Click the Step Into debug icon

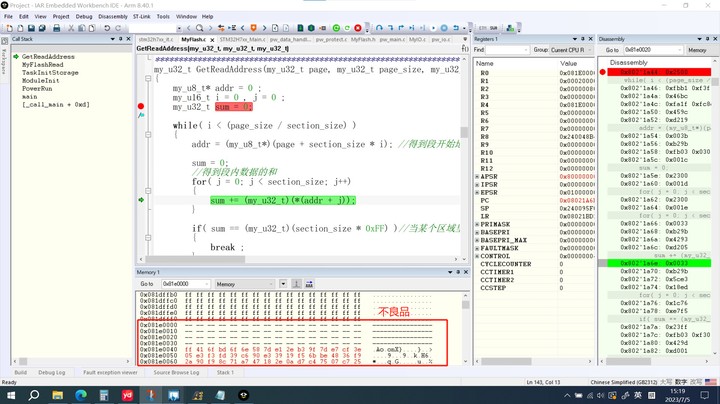coord(390,28)
